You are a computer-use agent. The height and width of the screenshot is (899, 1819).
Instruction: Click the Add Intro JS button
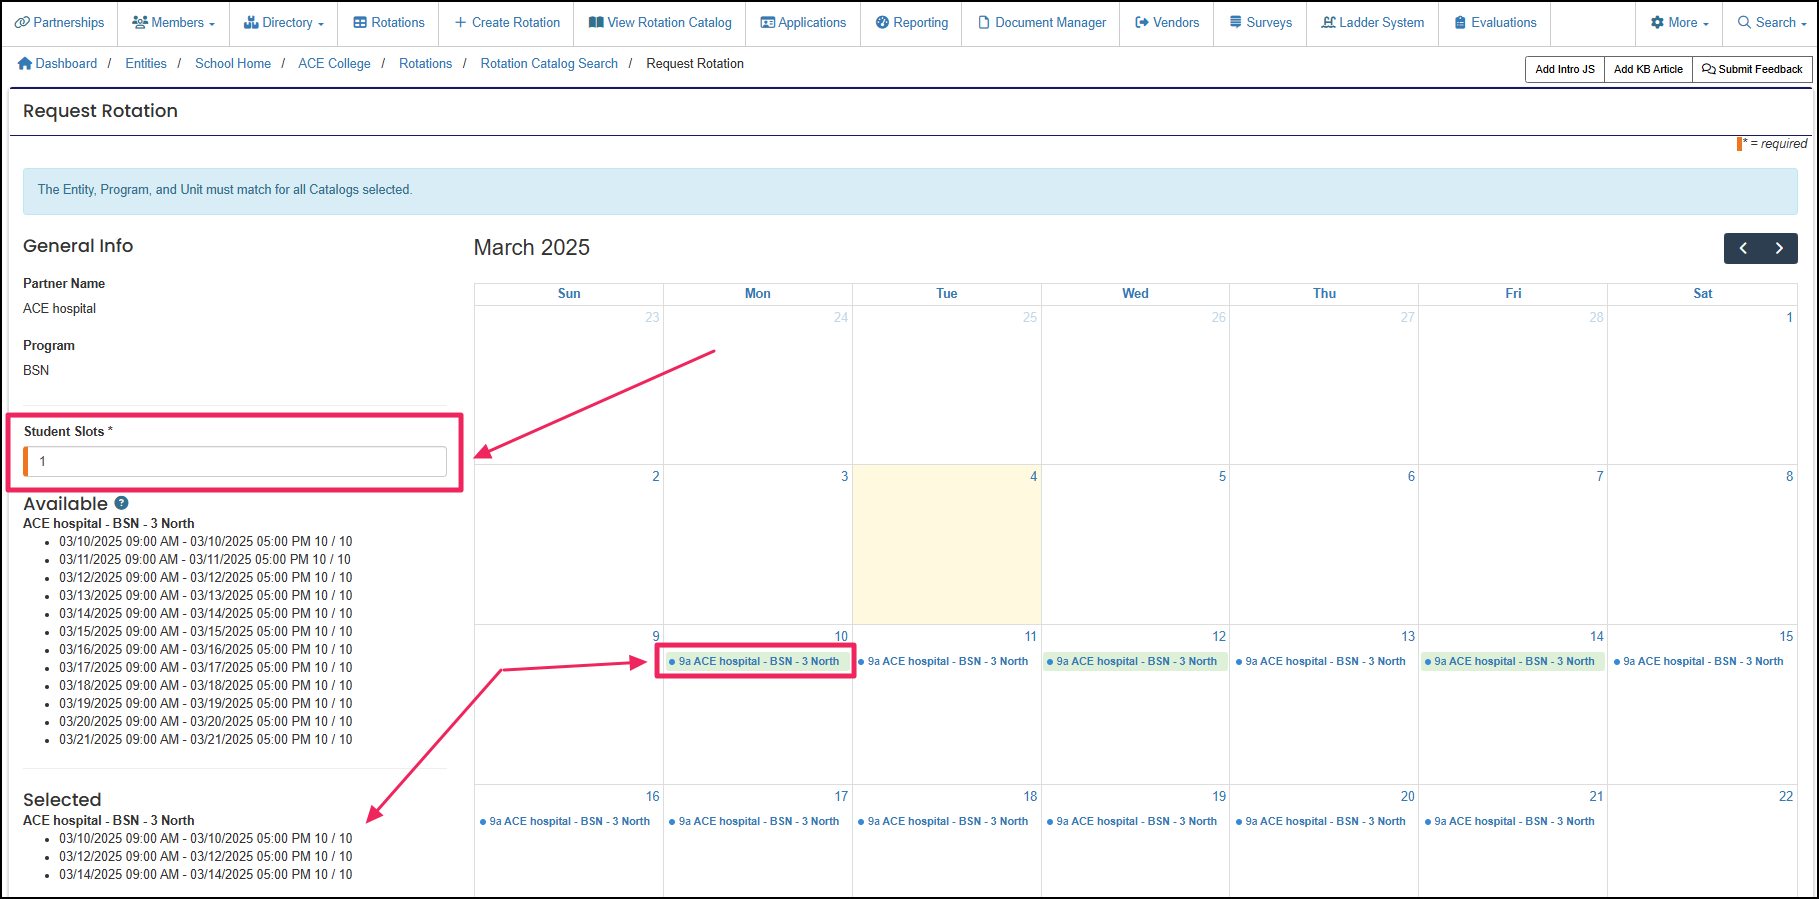click(x=1565, y=69)
